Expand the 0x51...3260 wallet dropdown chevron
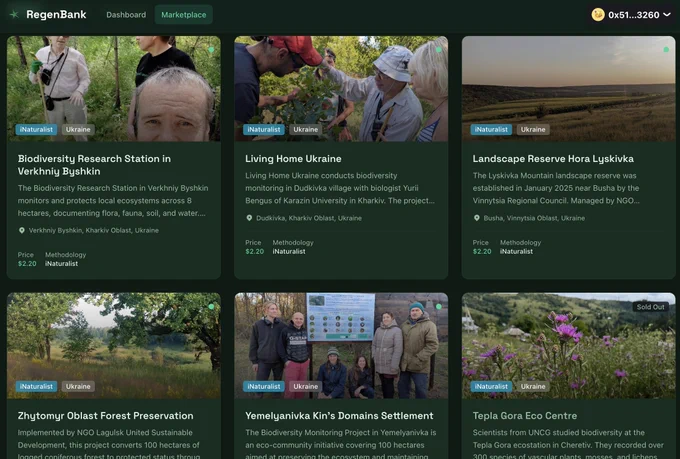This screenshot has height=459, width=680. 667,15
